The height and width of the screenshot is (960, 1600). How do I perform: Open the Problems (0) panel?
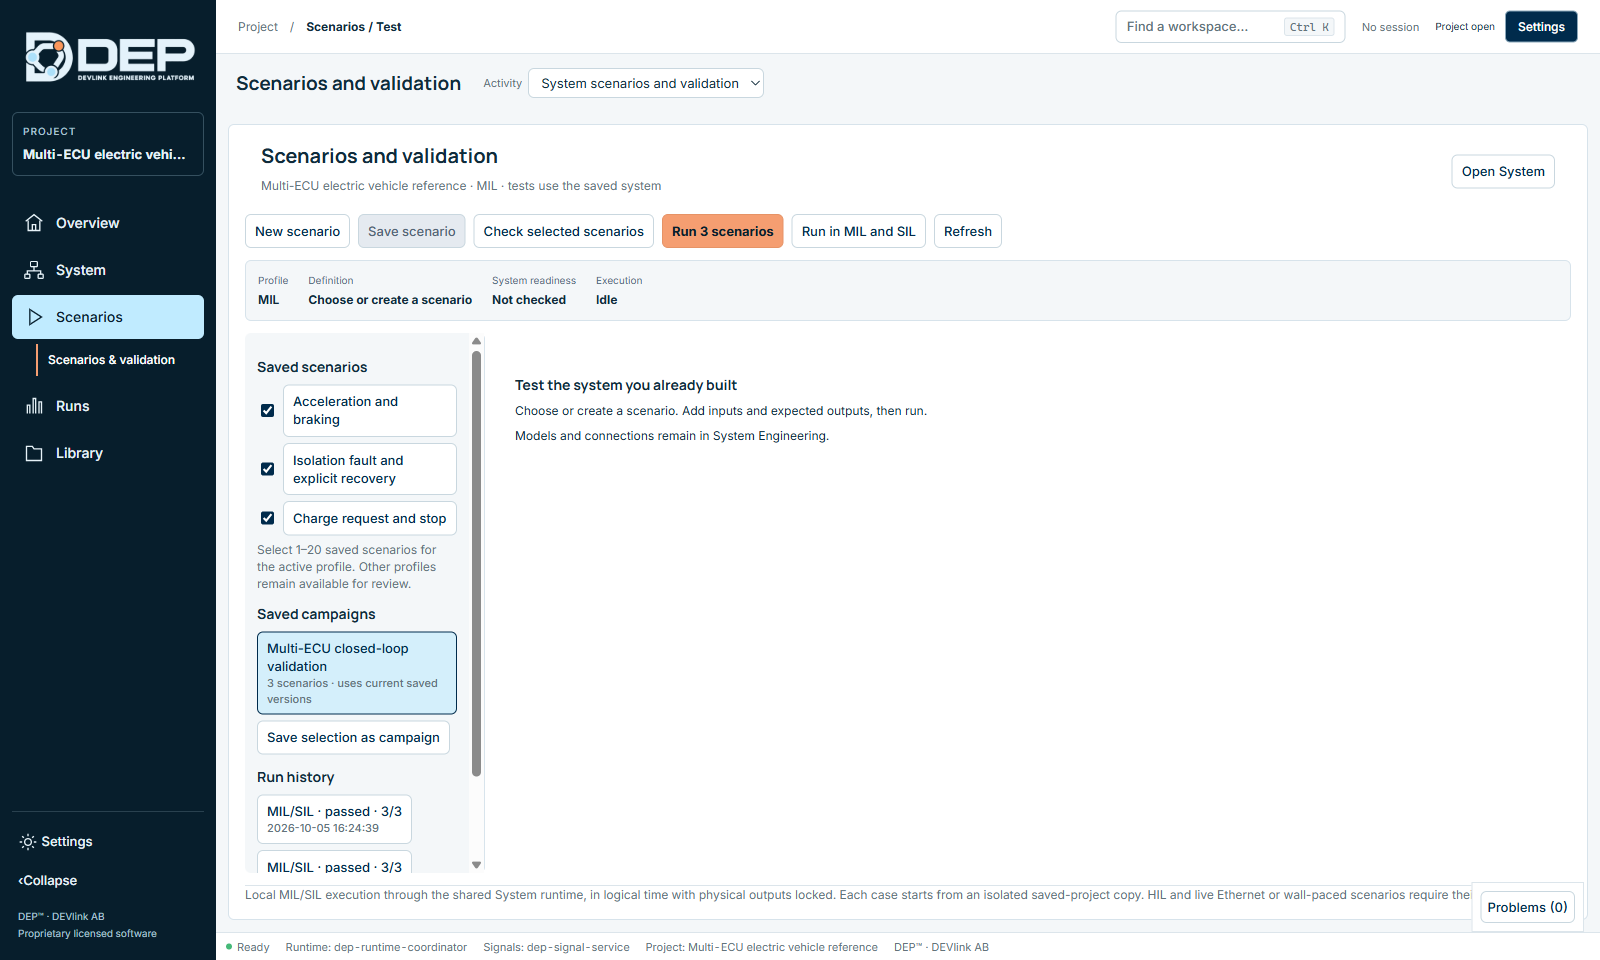point(1527,907)
